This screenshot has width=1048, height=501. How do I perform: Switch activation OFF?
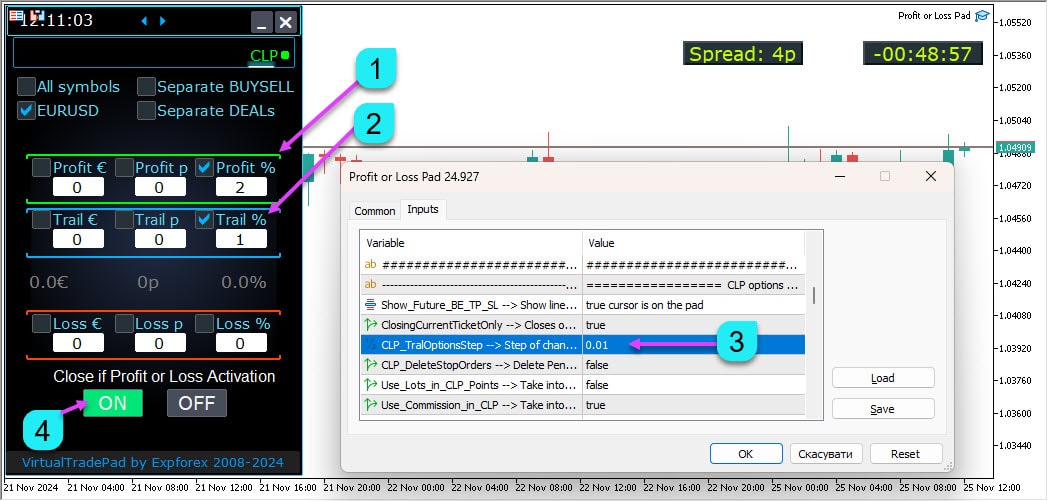[x=196, y=403]
